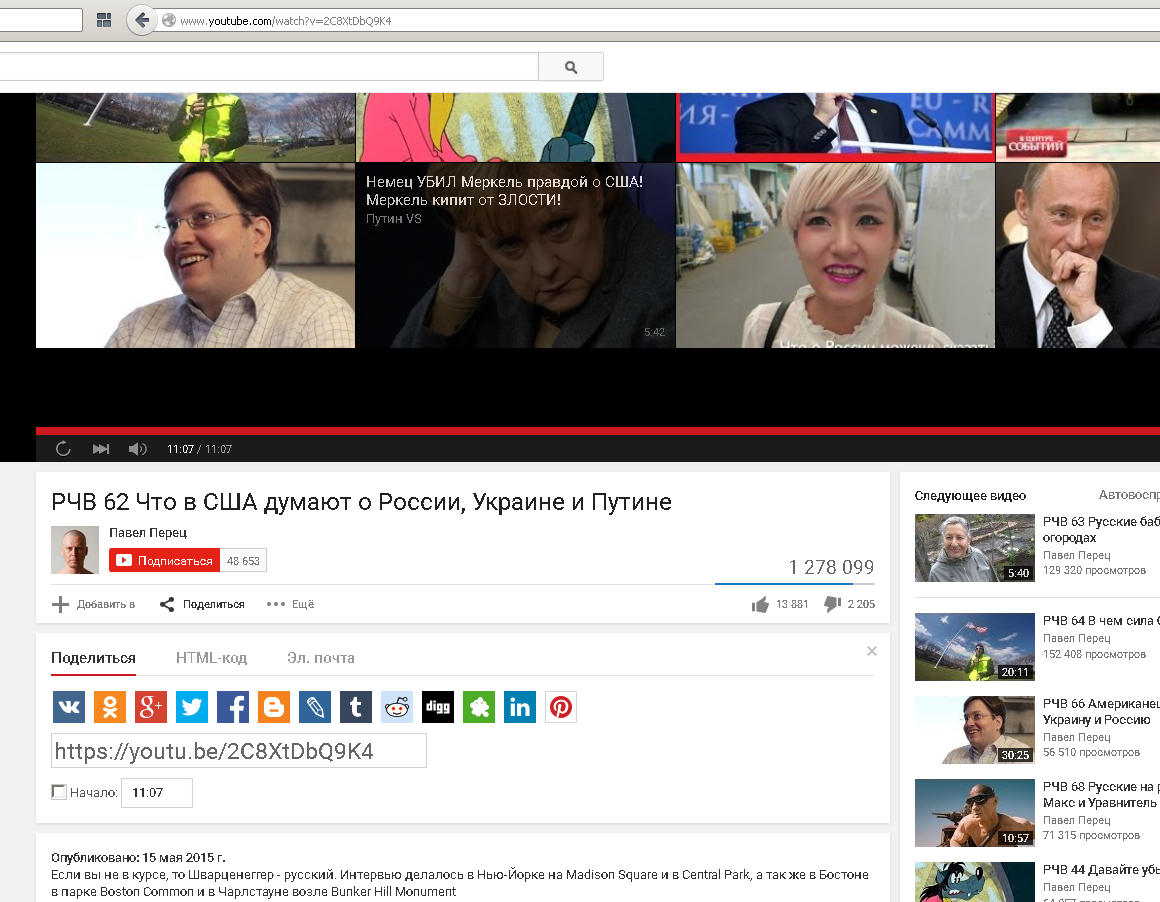Image resolution: width=1160 pixels, height=902 pixels.
Task: Like the video thumbs up
Action: [761, 605]
